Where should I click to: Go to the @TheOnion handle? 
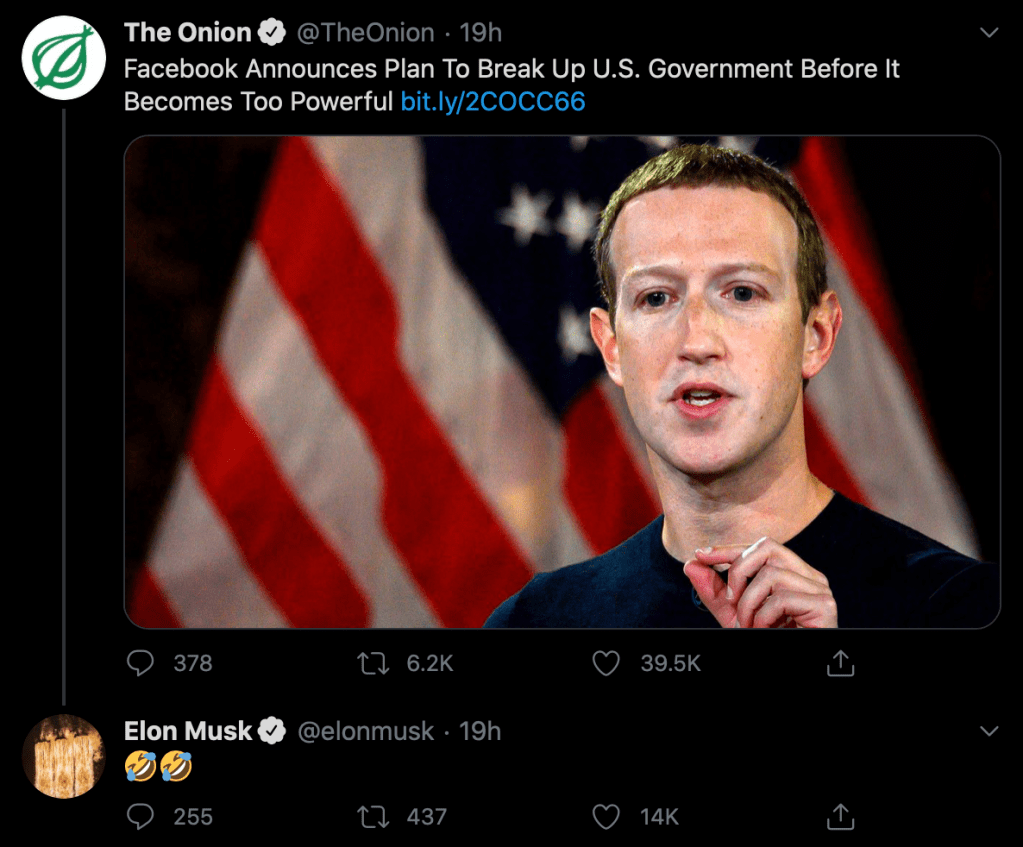coord(365,33)
